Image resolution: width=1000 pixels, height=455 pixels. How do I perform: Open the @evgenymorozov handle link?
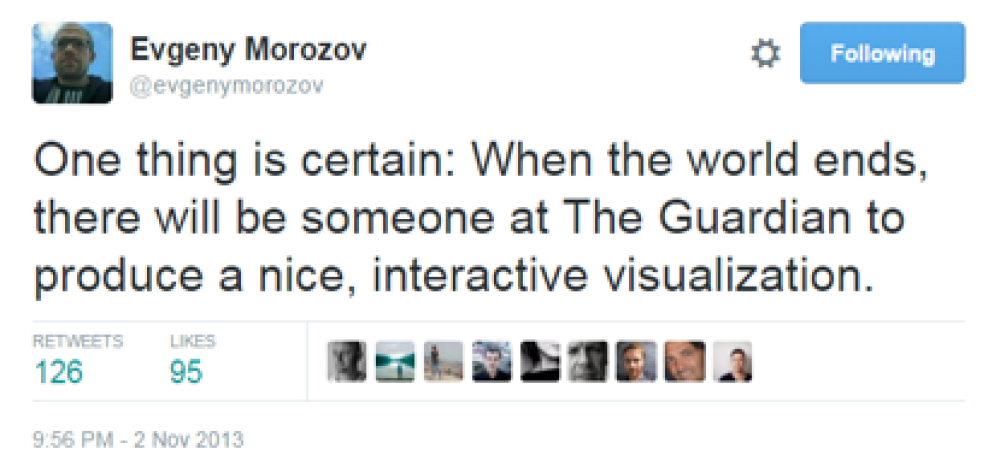click(226, 86)
